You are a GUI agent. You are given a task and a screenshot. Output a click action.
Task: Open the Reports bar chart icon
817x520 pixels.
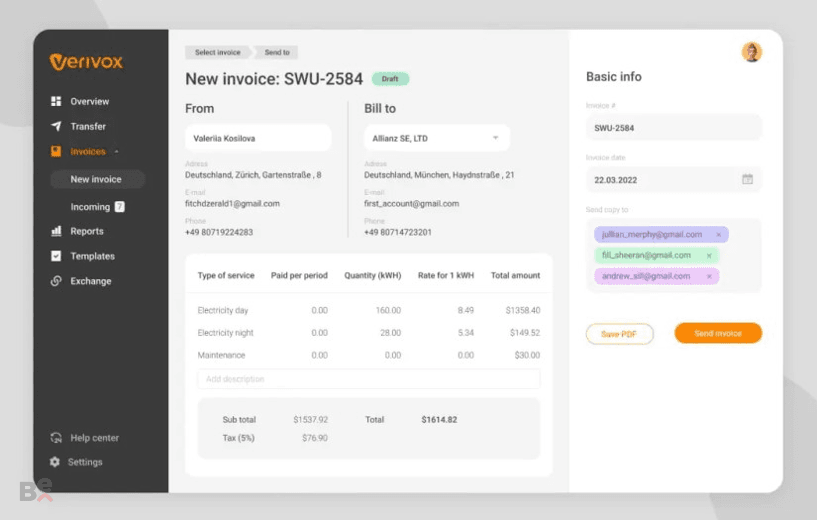[x=56, y=231]
